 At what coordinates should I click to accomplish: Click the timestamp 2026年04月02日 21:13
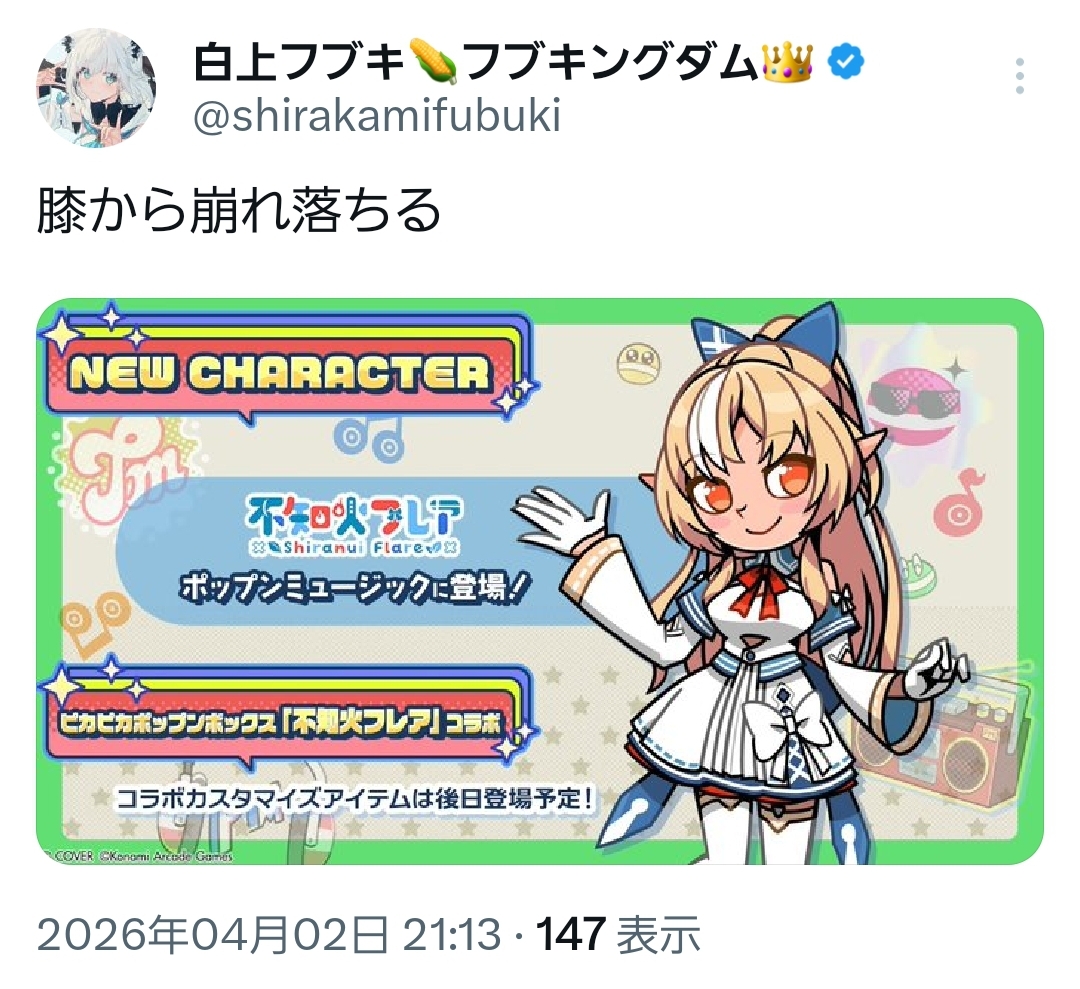(x=269, y=935)
